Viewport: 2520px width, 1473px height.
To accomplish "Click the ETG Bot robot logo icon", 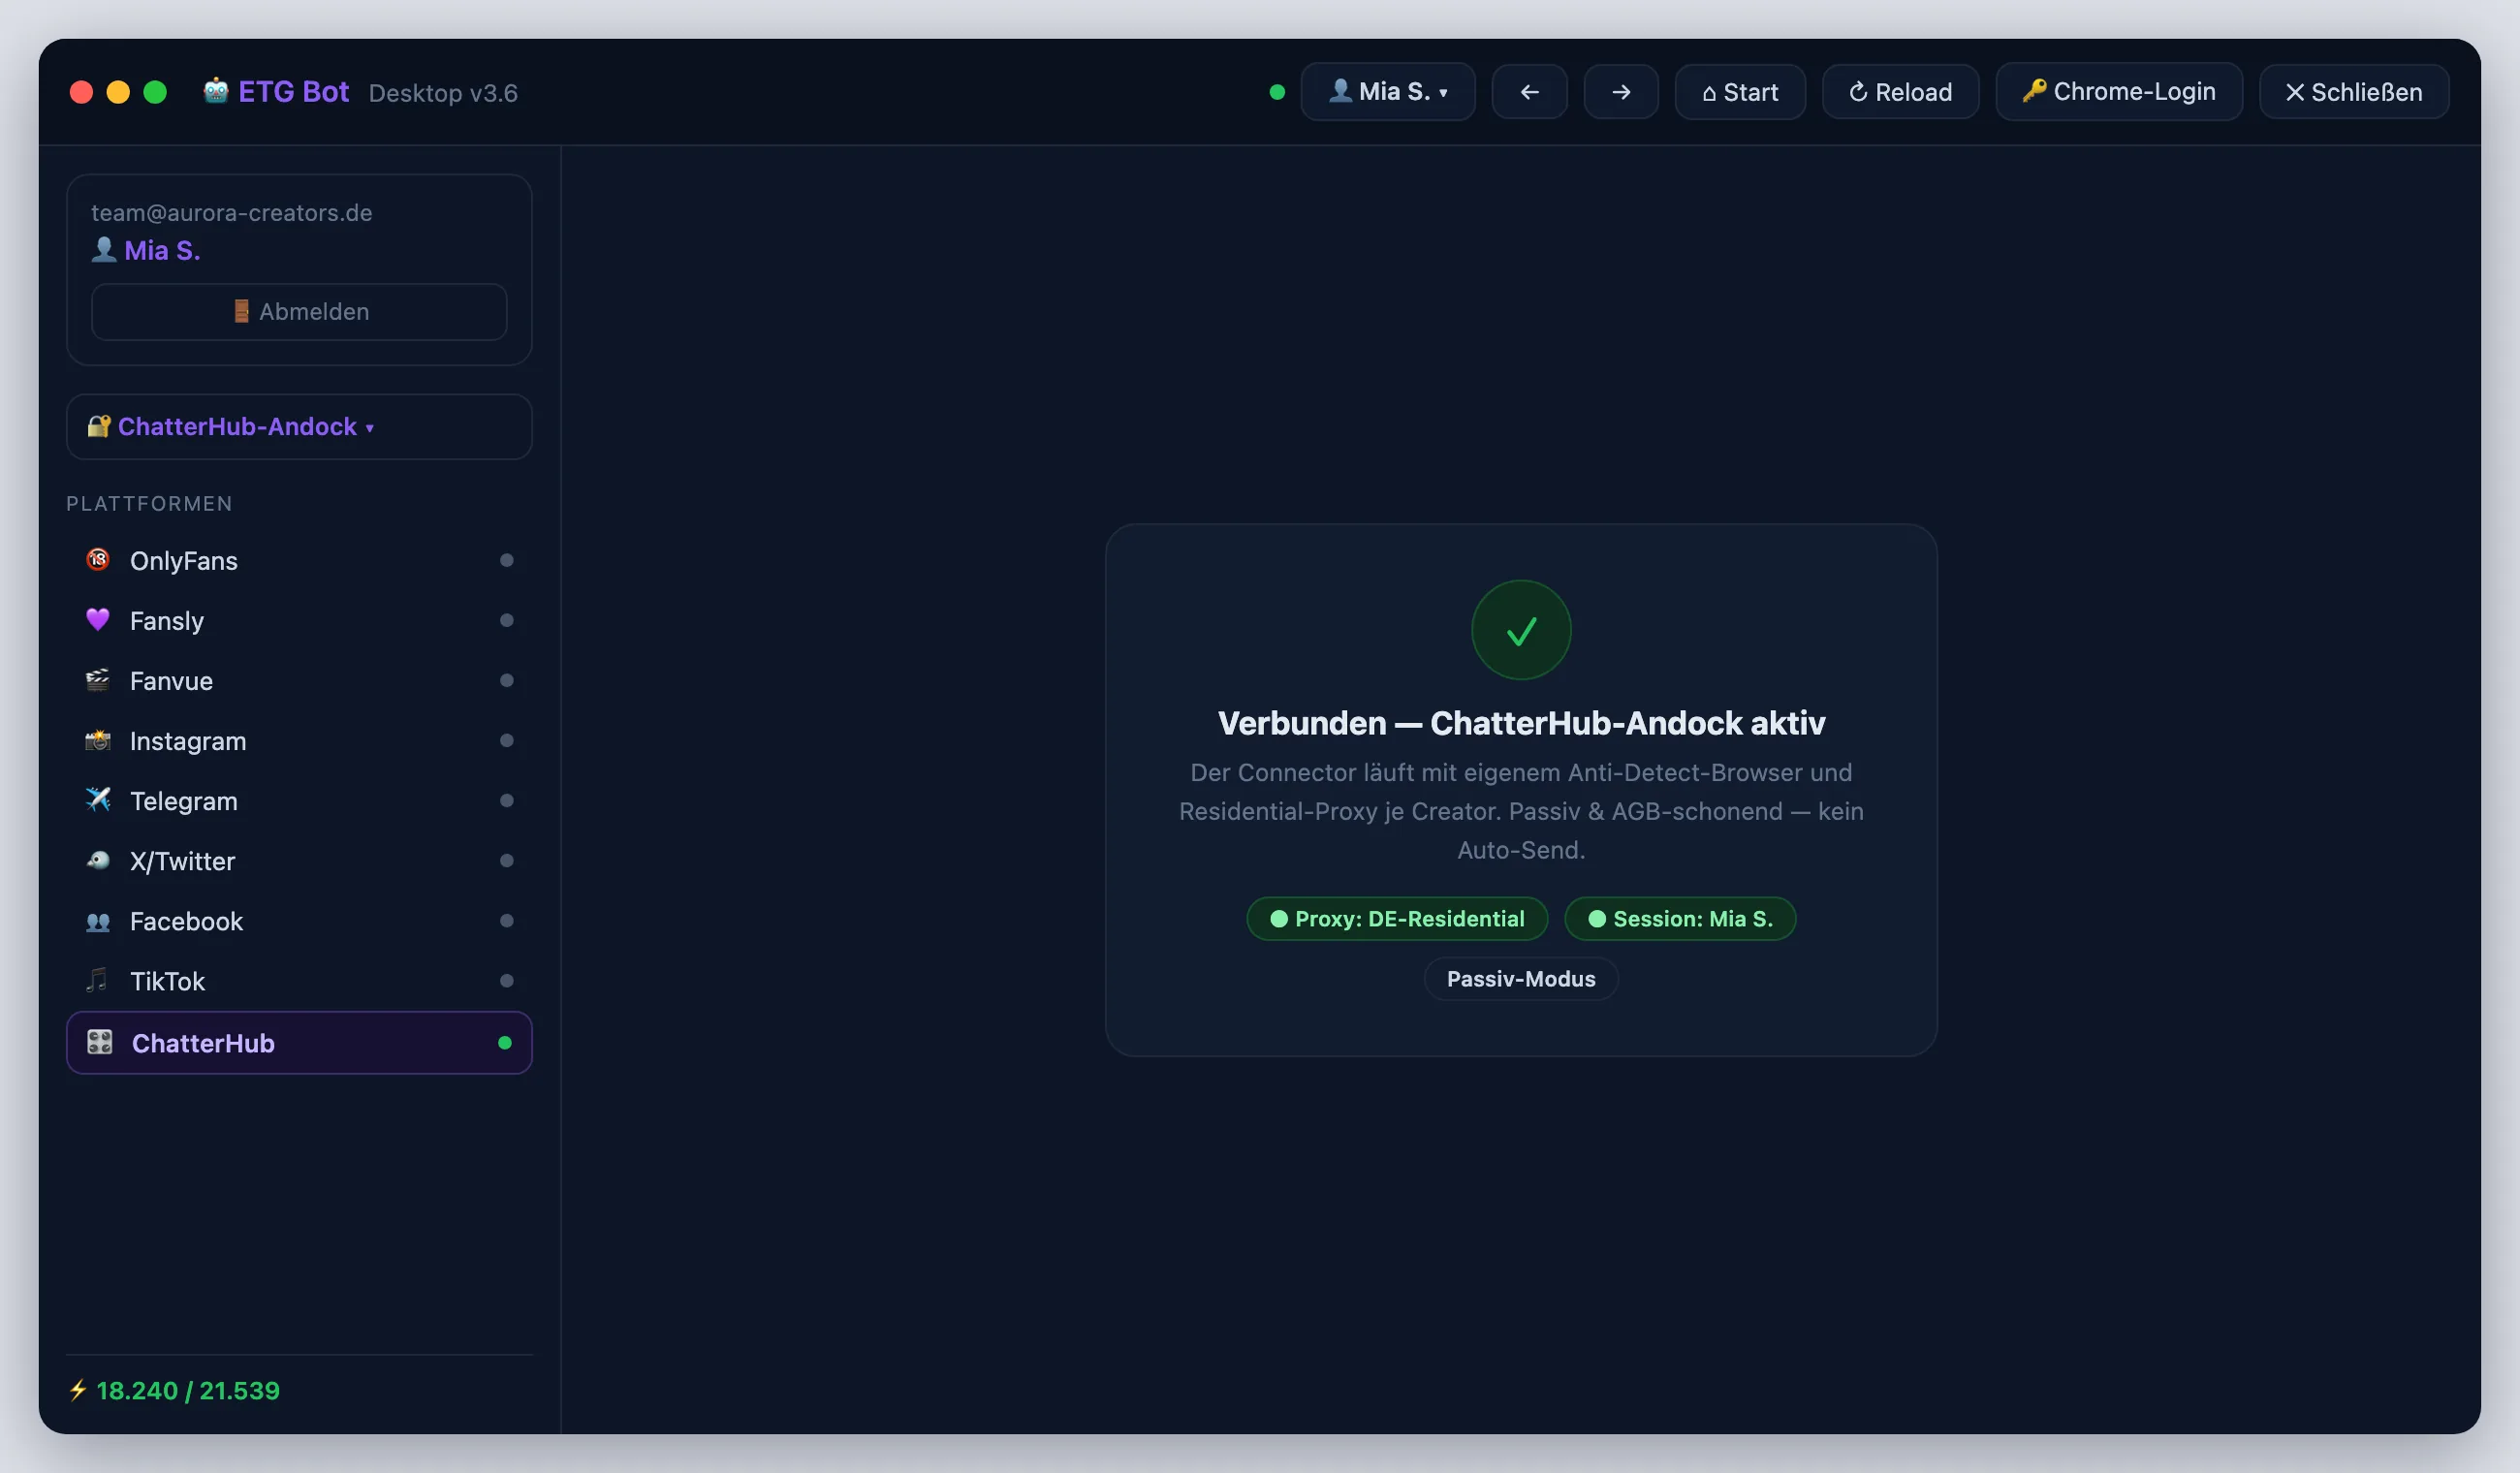I will [215, 91].
